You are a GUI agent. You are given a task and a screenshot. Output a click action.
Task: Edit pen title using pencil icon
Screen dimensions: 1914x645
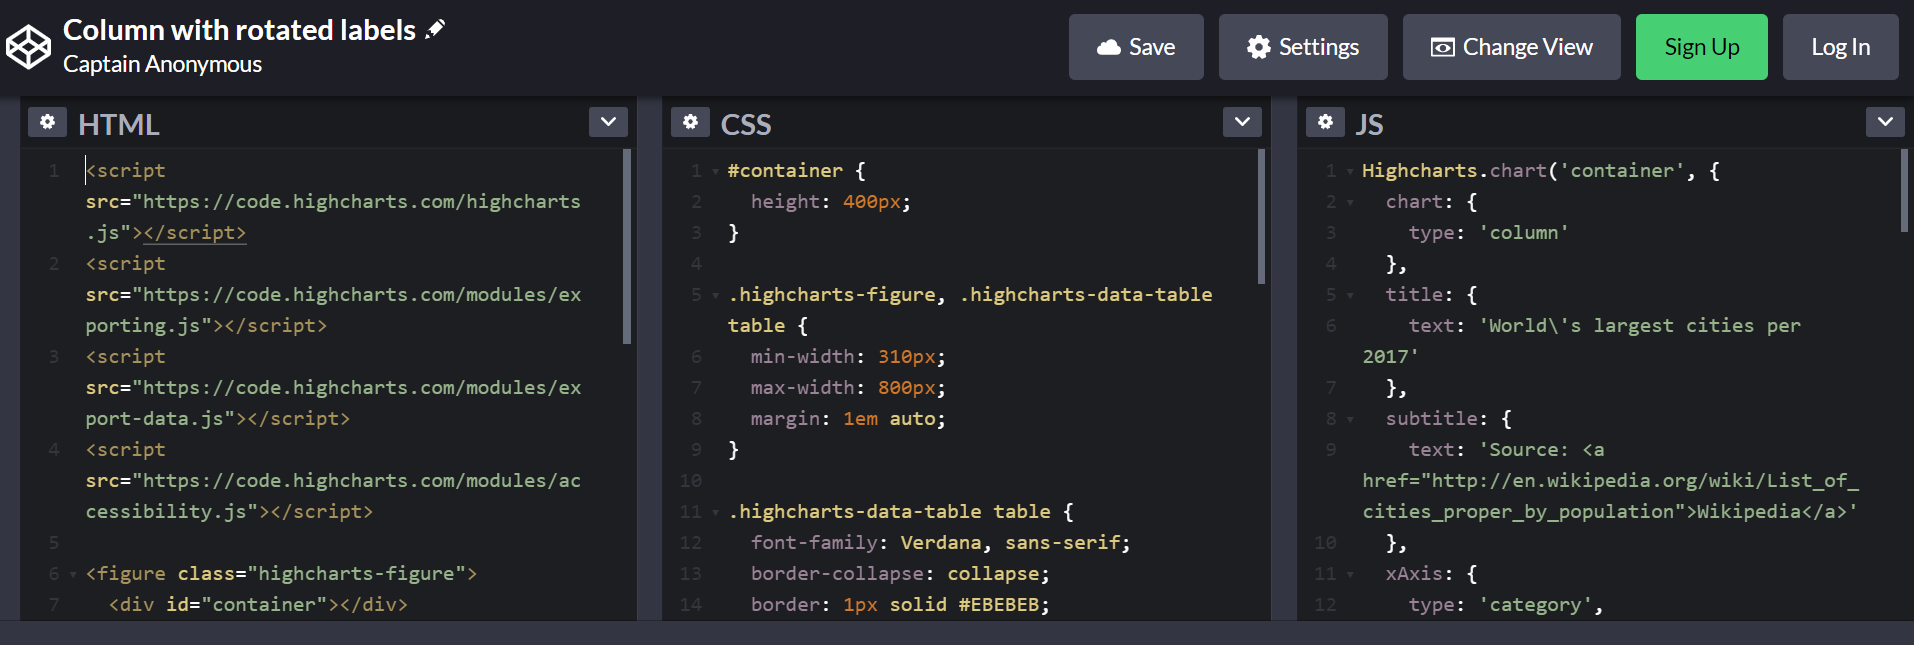coord(435,30)
